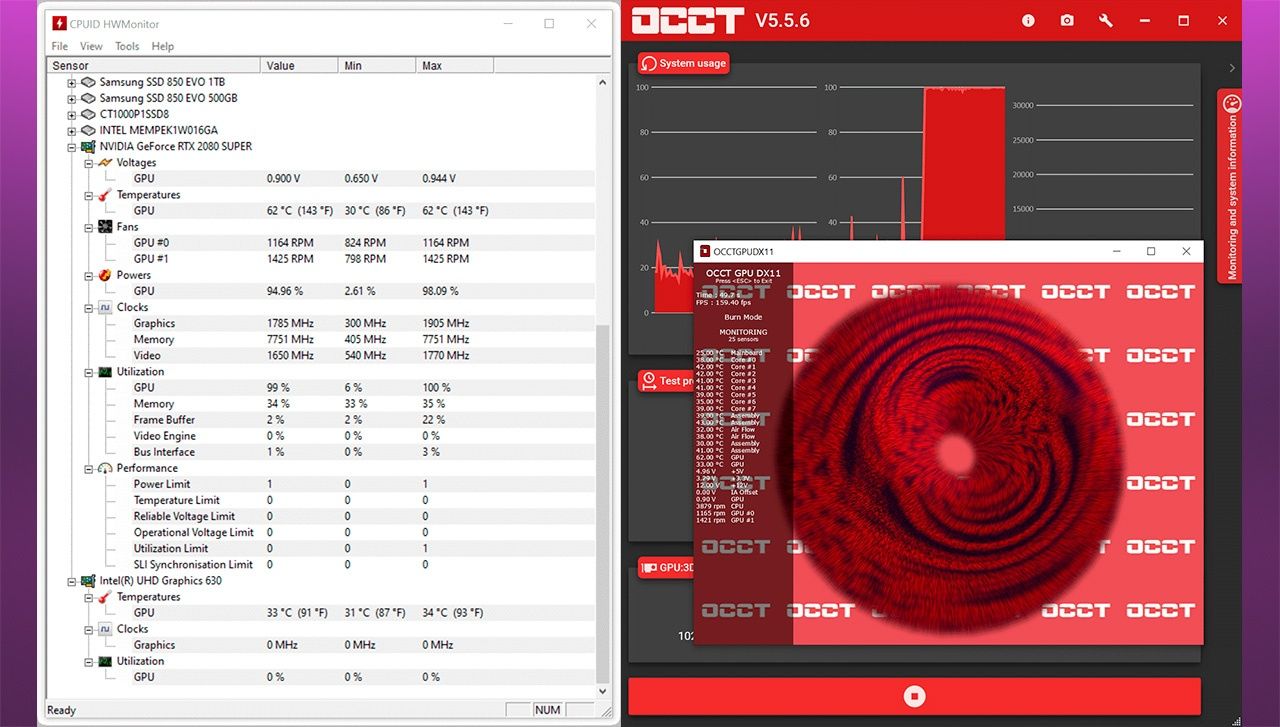This screenshot has width=1280, height=727.
Task: Open the View menu in HWMonitor
Action: (x=91, y=46)
